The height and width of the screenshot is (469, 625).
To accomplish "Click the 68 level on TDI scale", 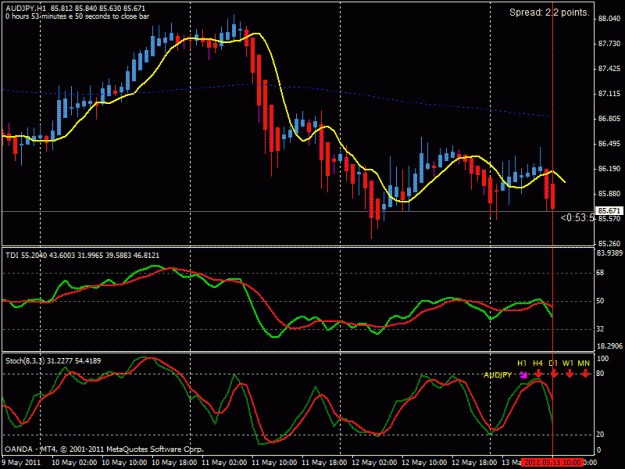I will click(x=600, y=273).
